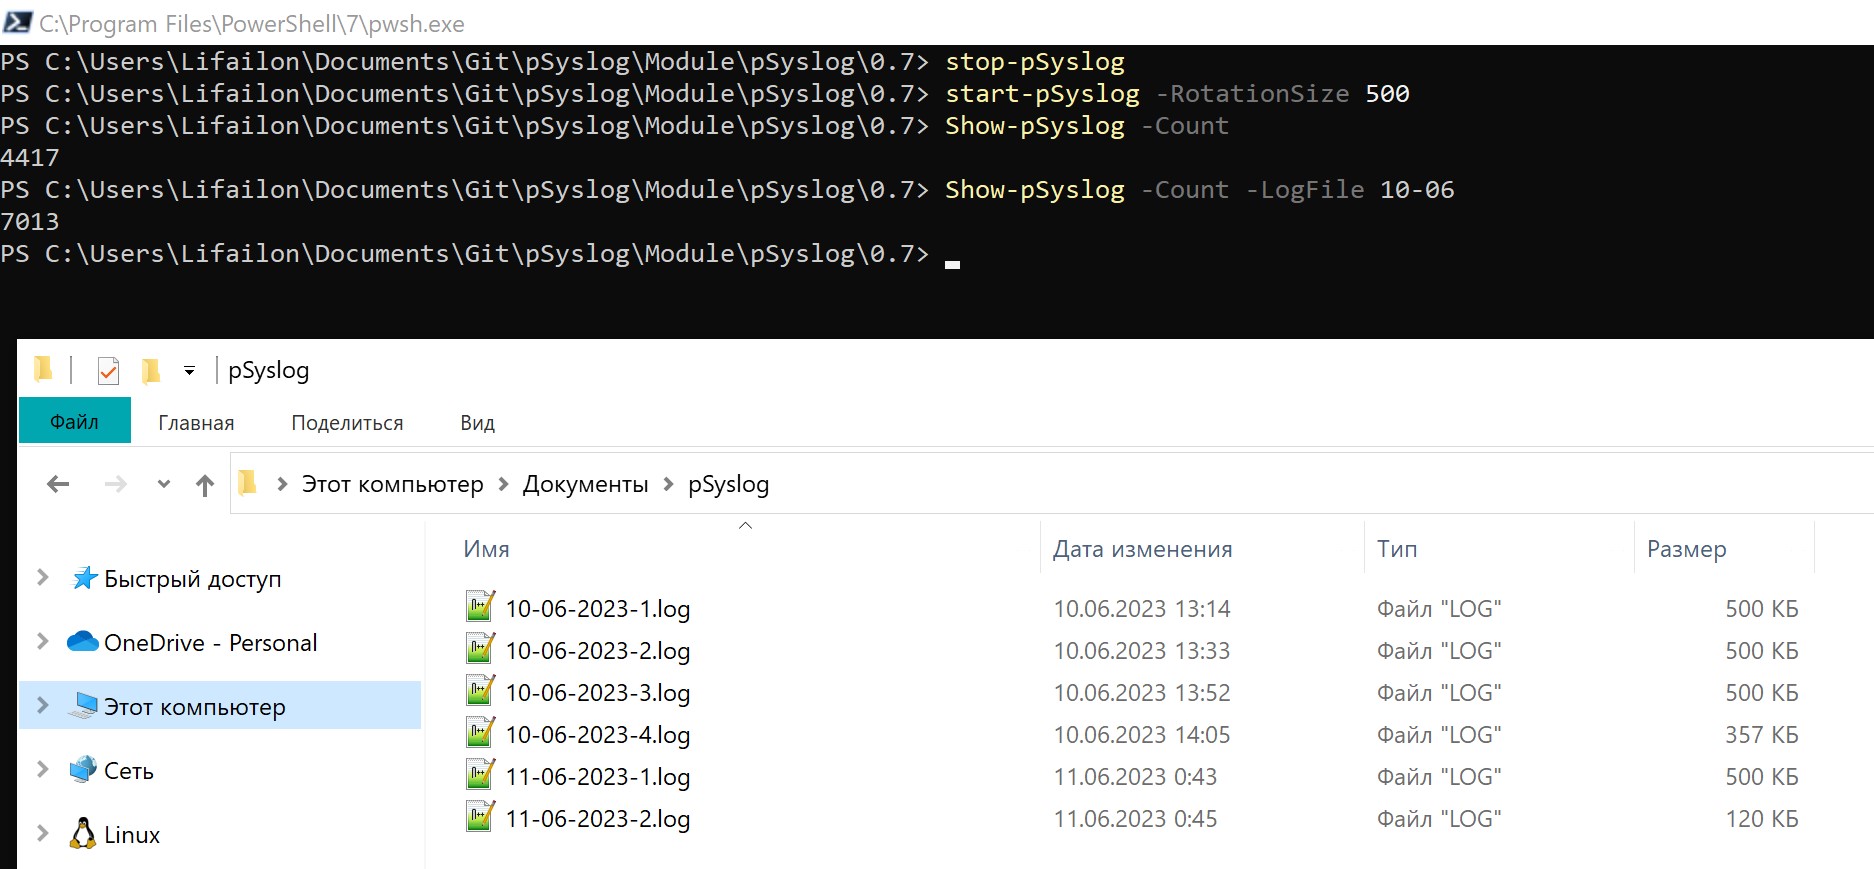
Task: Go forward with the Forward arrow
Action: pyautogui.click(x=116, y=484)
